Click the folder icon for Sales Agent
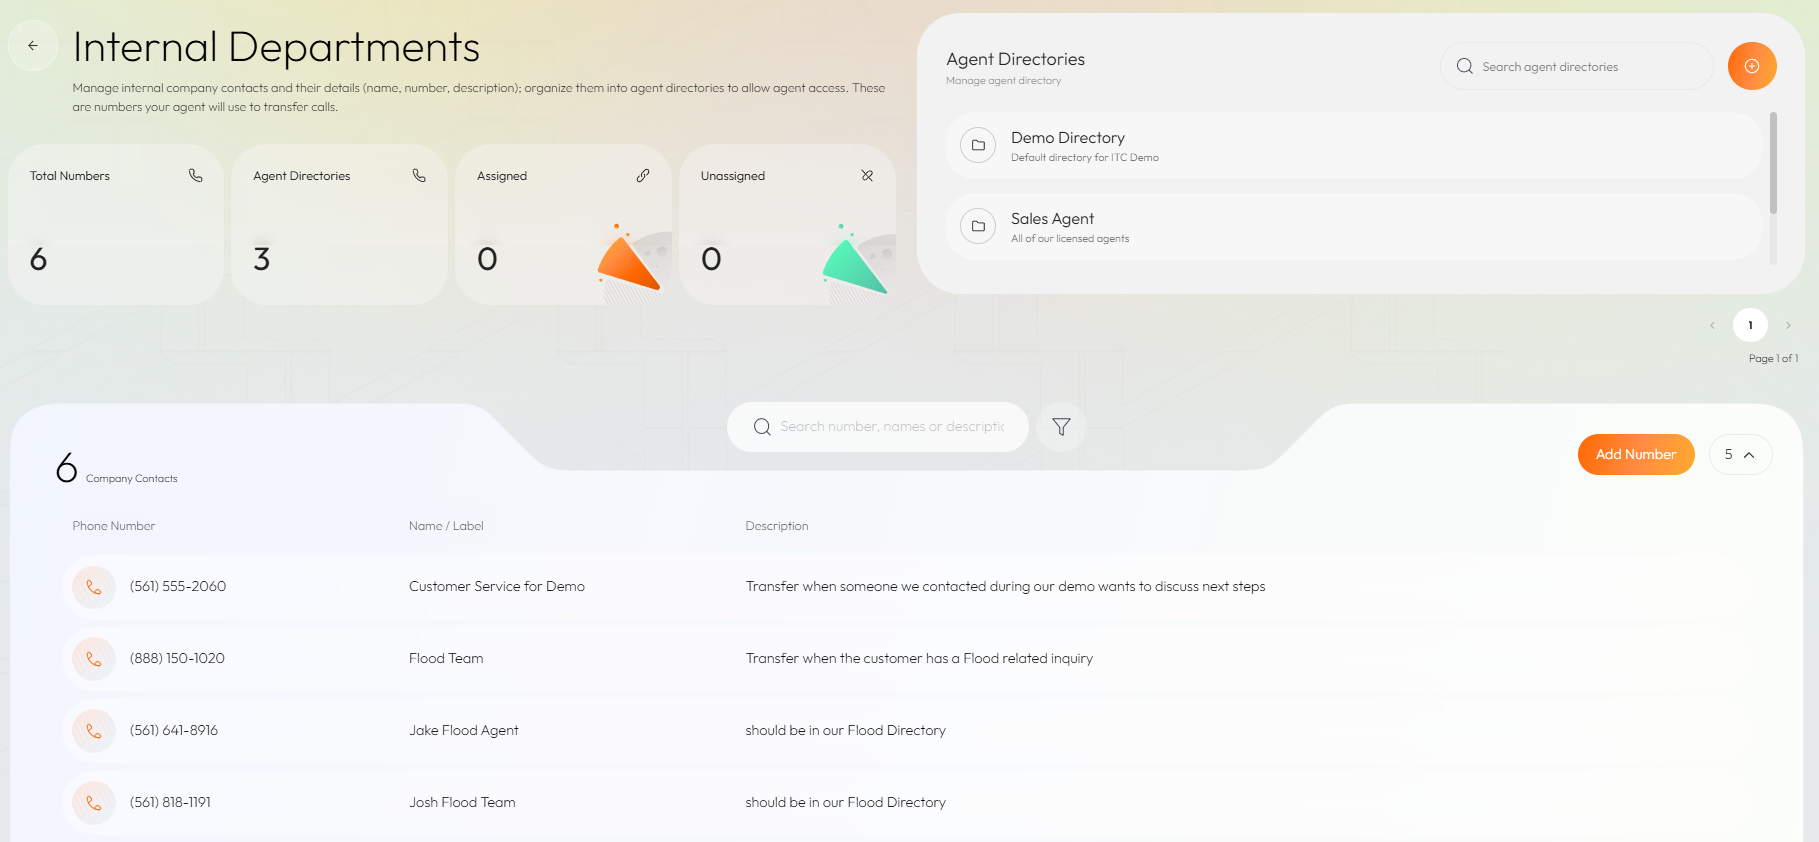1819x842 pixels. coord(978,227)
